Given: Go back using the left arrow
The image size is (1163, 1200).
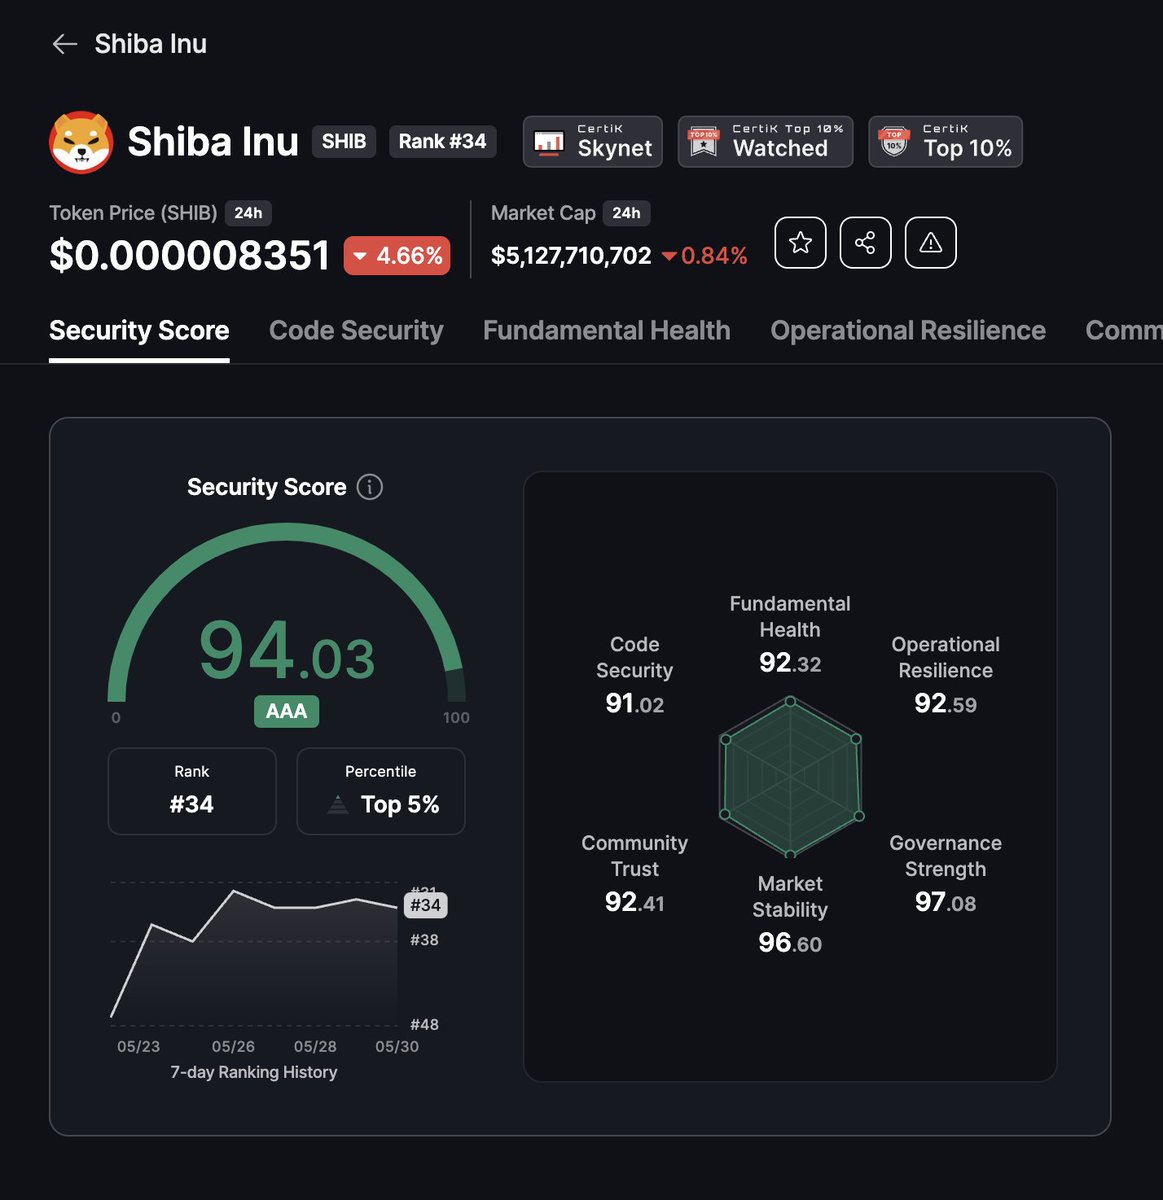Looking at the screenshot, I should [65, 44].
